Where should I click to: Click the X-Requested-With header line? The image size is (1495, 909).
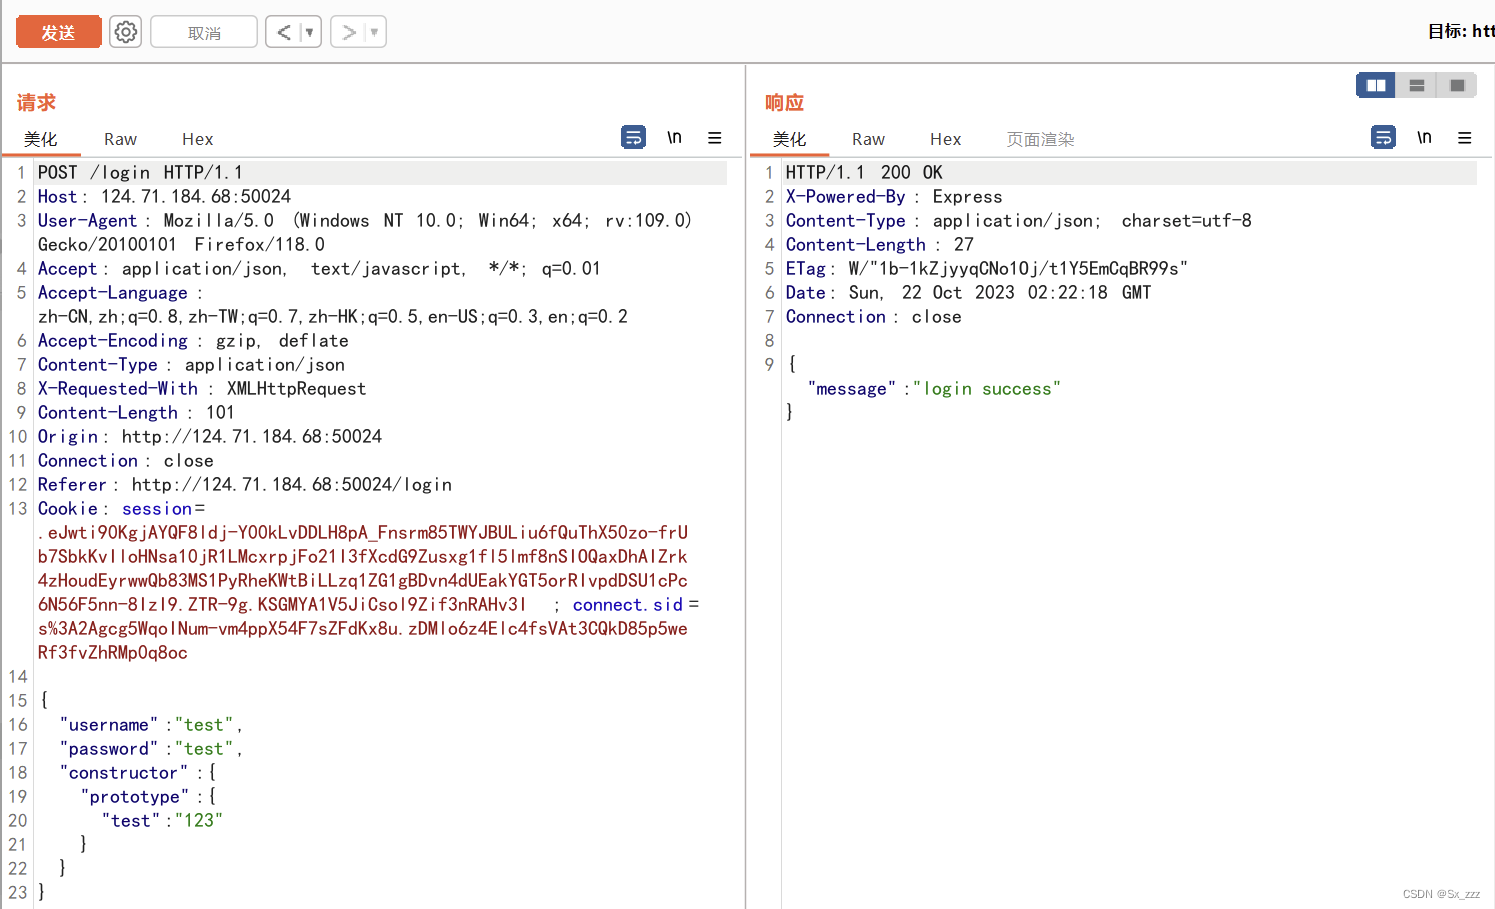(x=202, y=389)
